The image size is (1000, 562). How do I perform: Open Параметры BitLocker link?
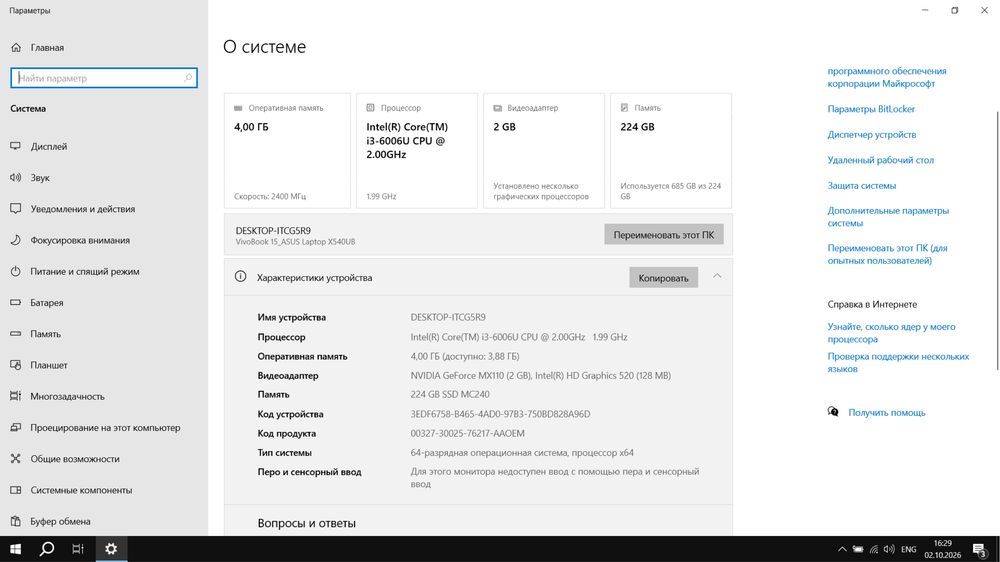871,109
